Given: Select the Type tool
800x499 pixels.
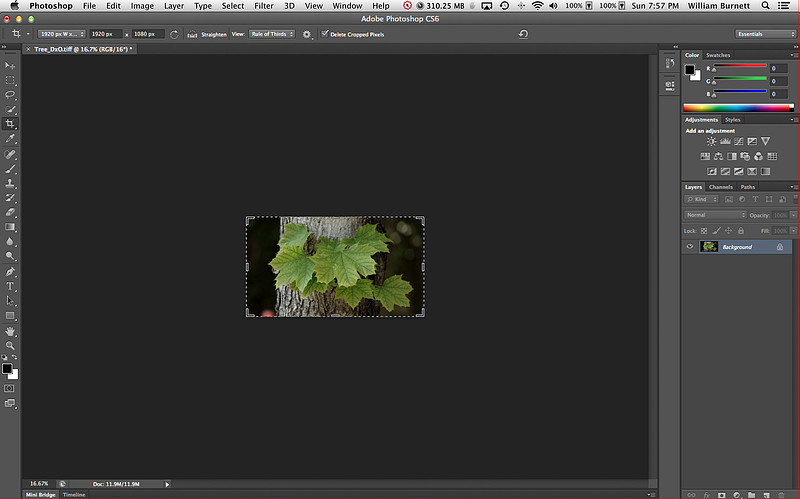Looking at the screenshot, I should [10, 286].
